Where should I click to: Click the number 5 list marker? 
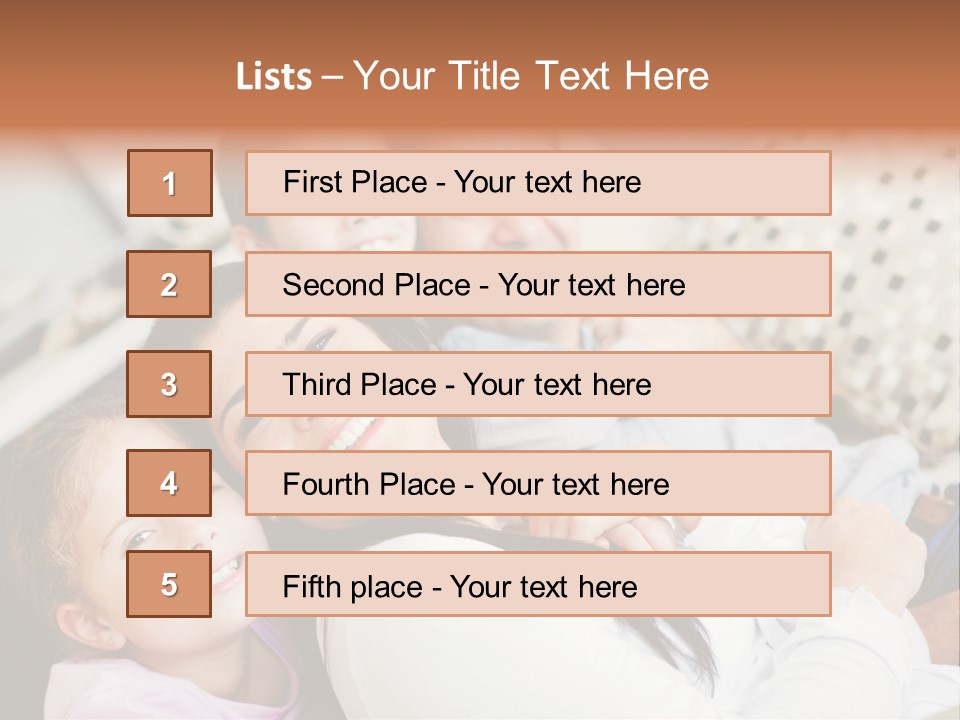coord(169,584)
